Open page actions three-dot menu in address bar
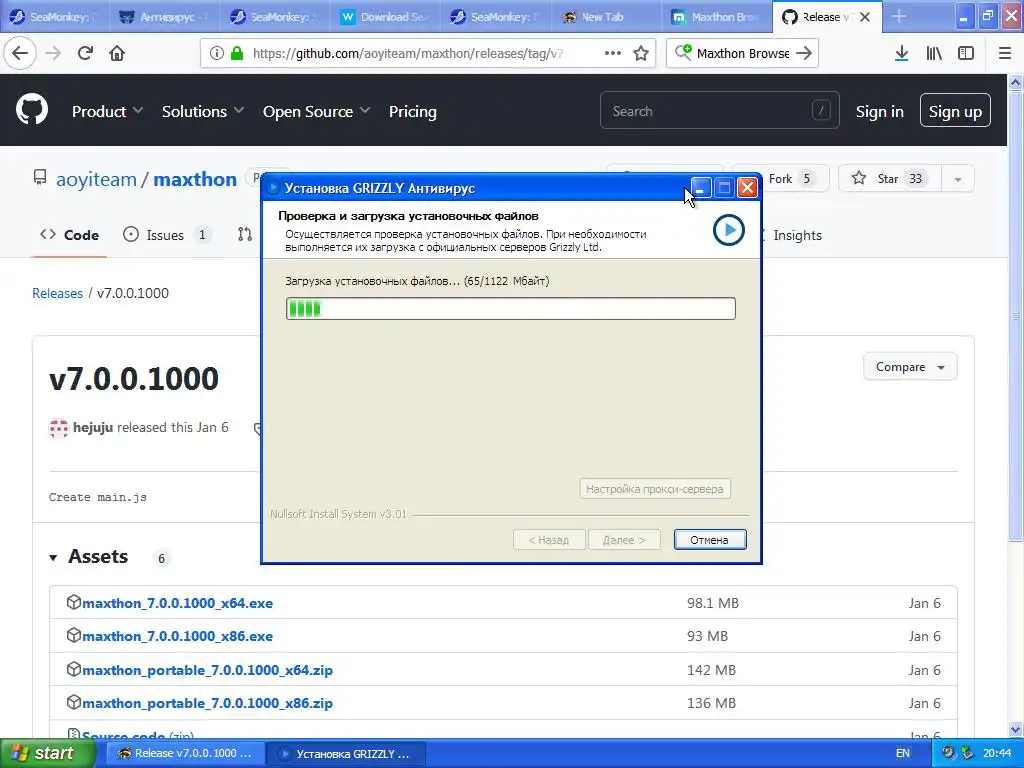The width and height of the screenshot is (1024, 768). point(613,53)
